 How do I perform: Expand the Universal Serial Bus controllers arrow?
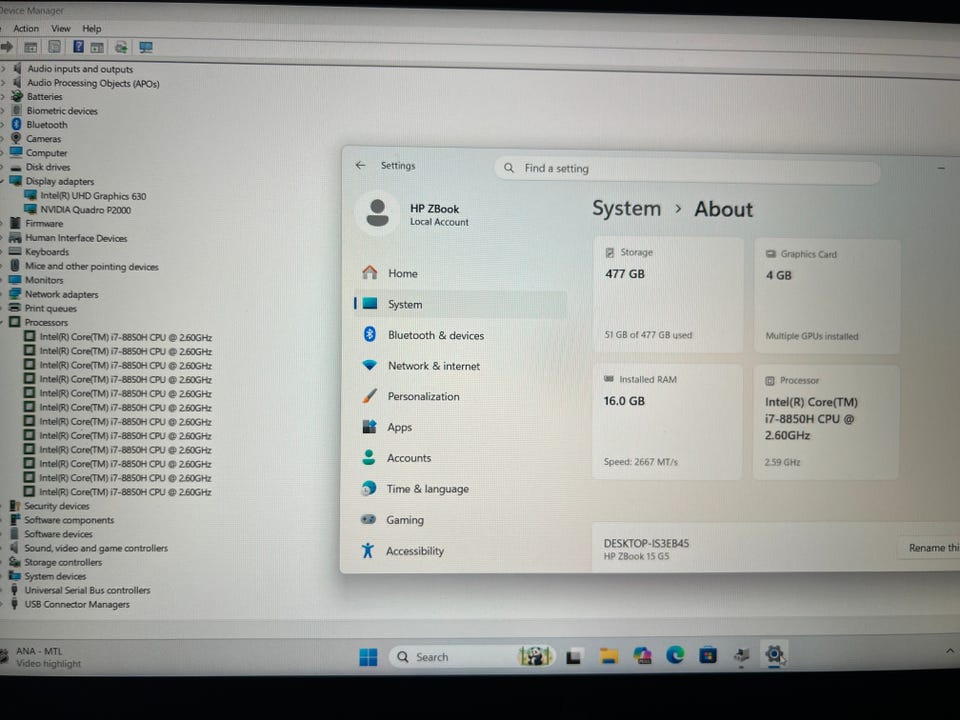2,590
